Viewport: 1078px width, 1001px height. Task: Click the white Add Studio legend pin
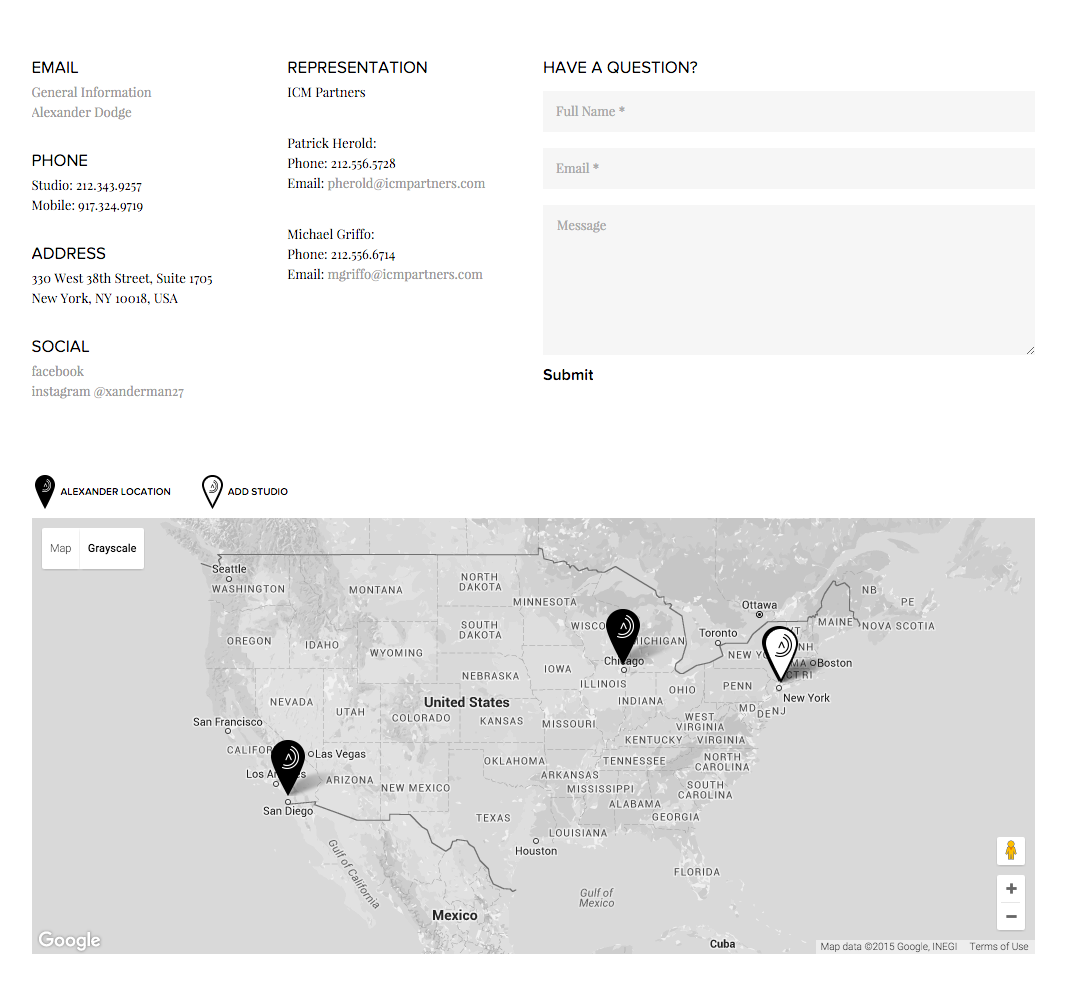[212, 491]
